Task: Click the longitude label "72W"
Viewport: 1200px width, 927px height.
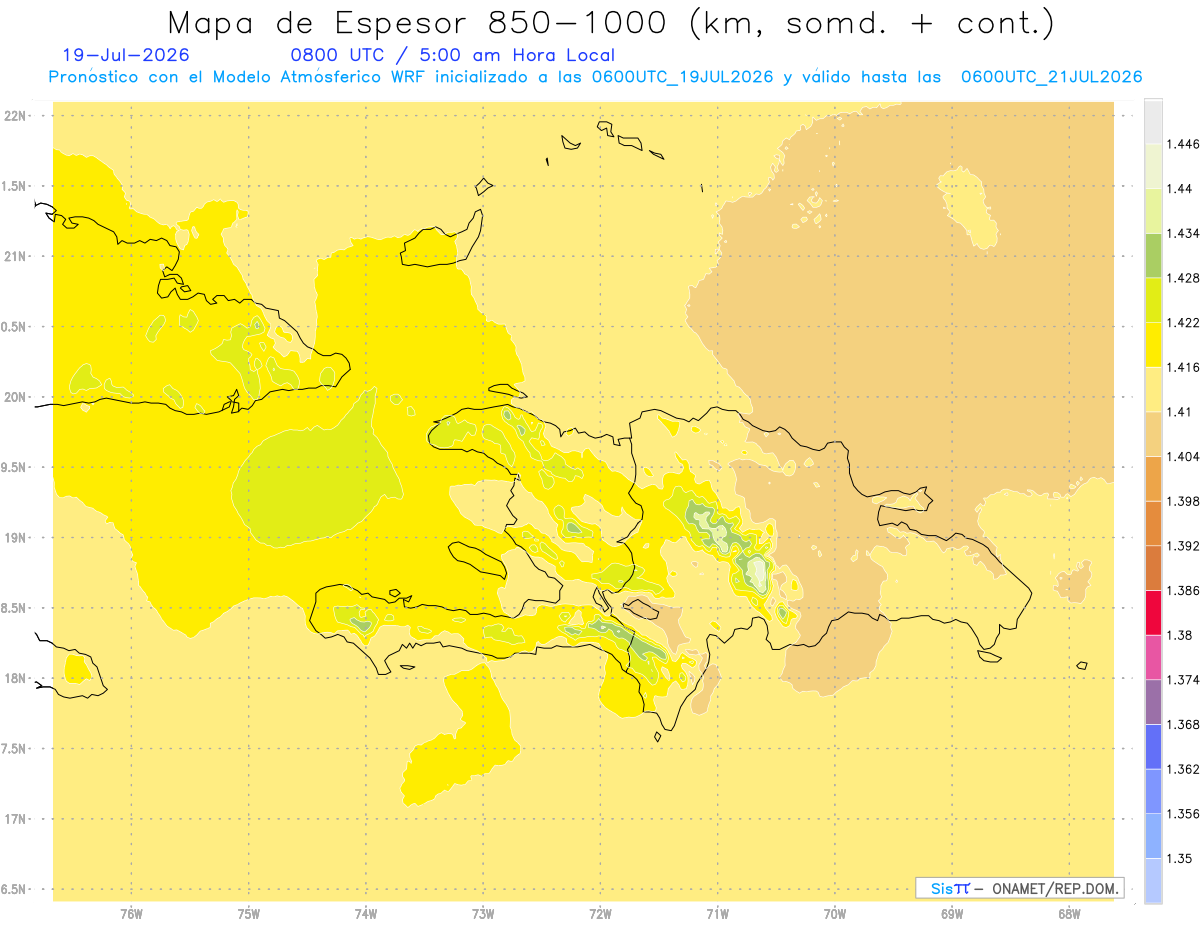Action: coord(600,914)
